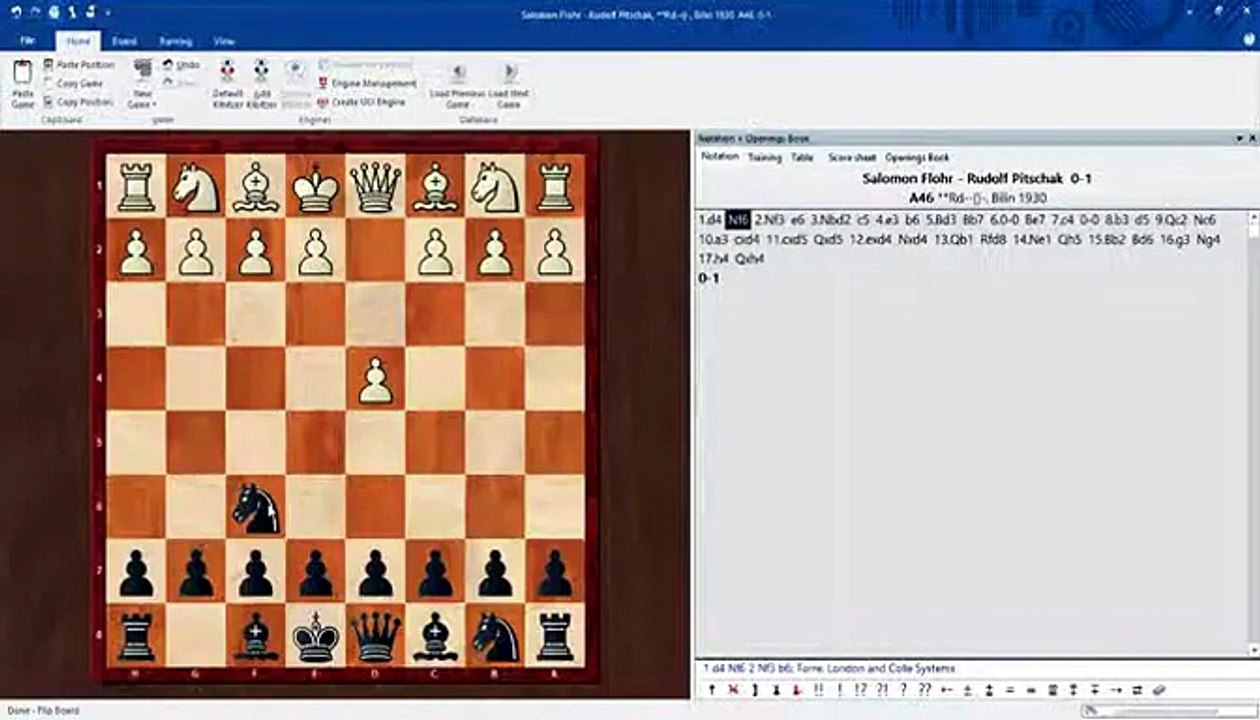Click the black queen on the board
1260x720 pixels.
click(375, 636)
